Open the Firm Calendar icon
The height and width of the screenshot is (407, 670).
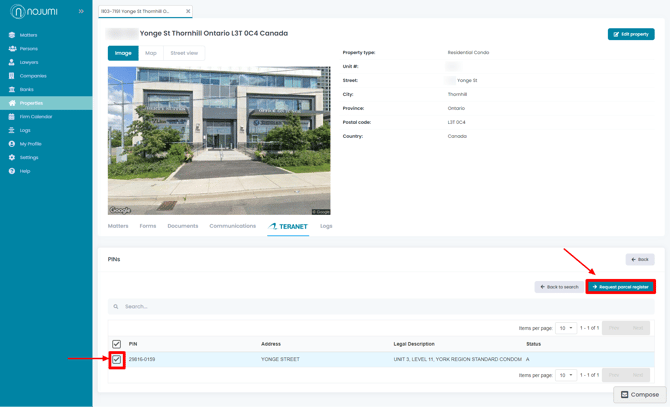12,117
